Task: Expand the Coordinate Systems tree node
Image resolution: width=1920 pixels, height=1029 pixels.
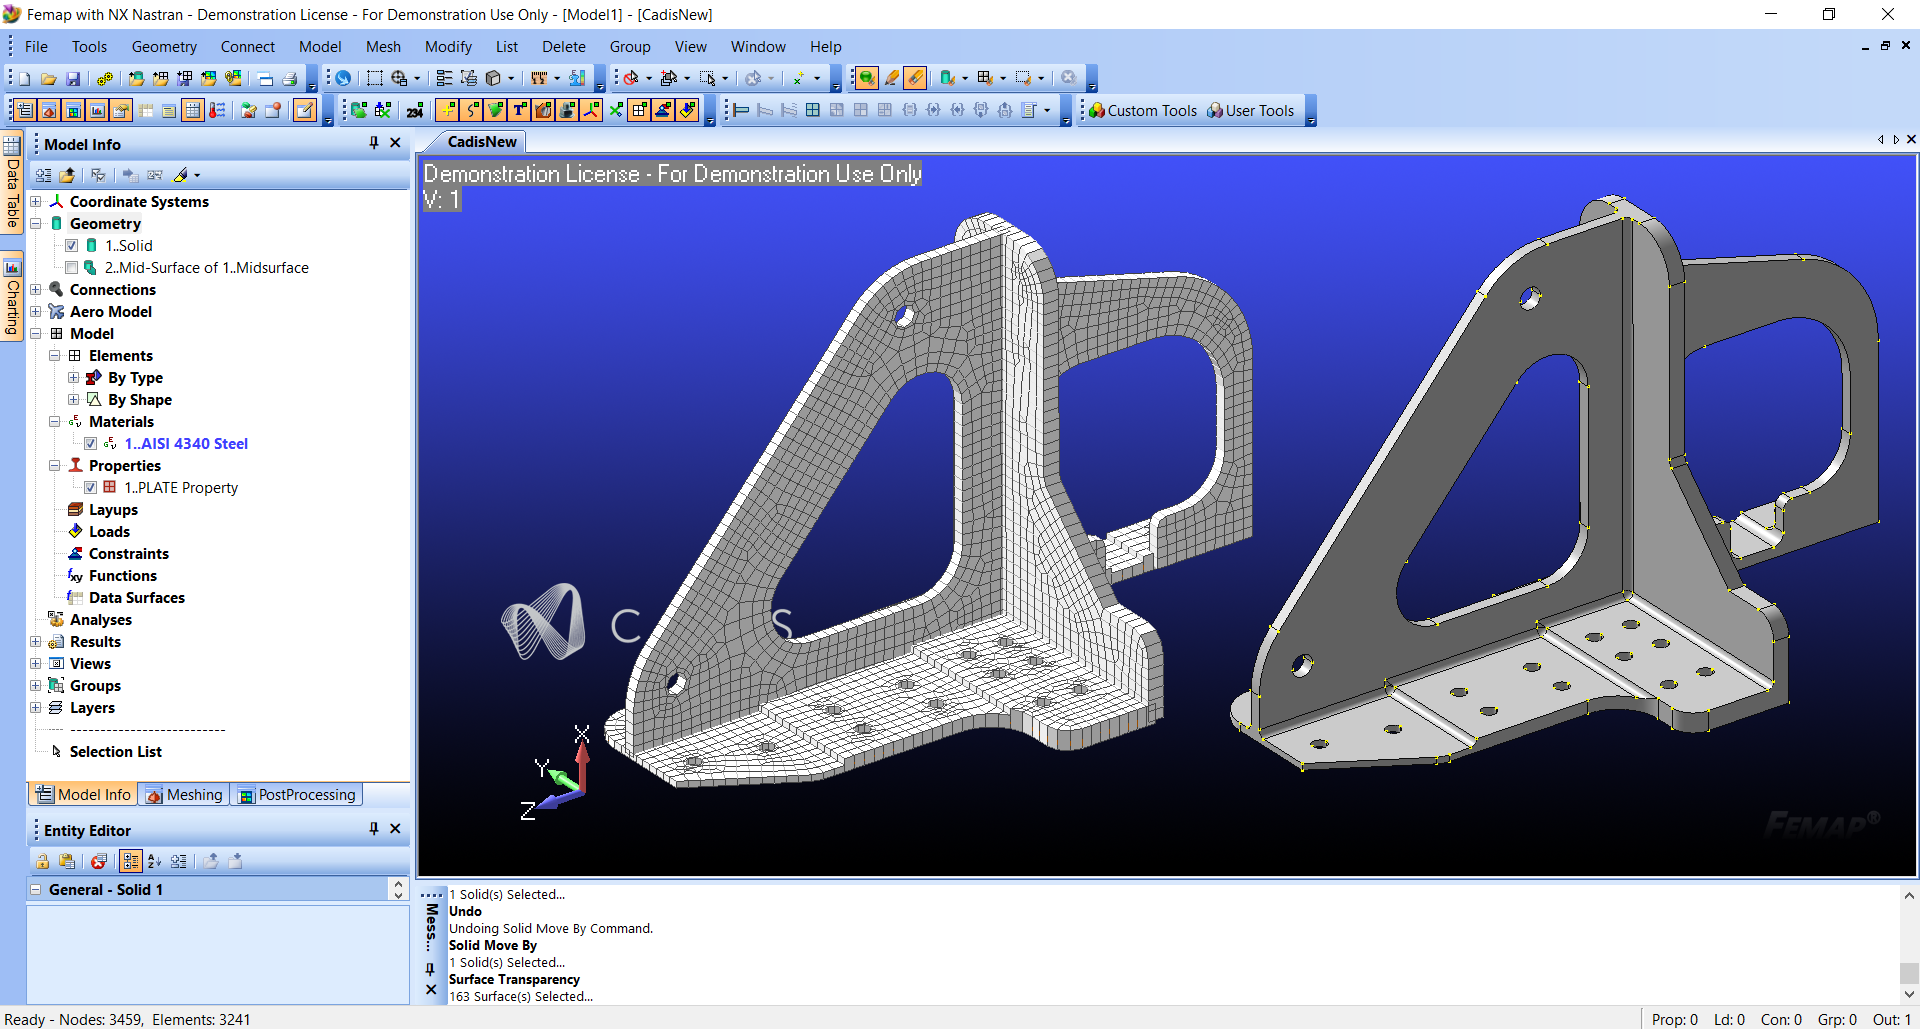Action: [x=36, y=202]
